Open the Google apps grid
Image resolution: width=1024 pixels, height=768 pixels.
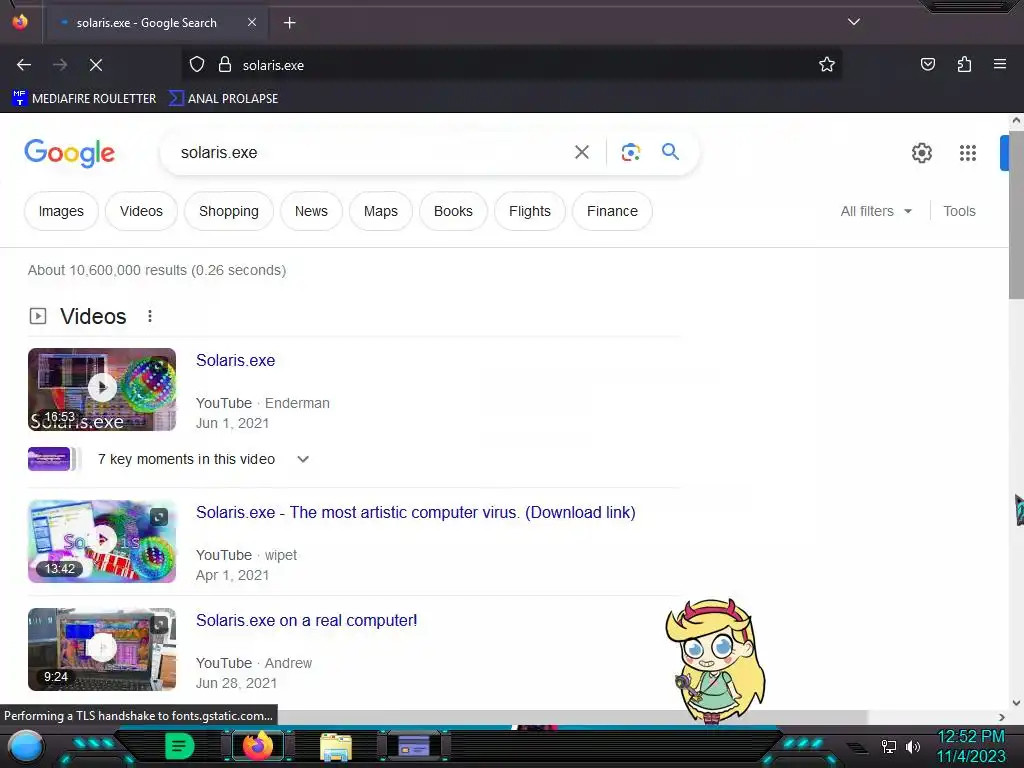[x=968, y=153]
